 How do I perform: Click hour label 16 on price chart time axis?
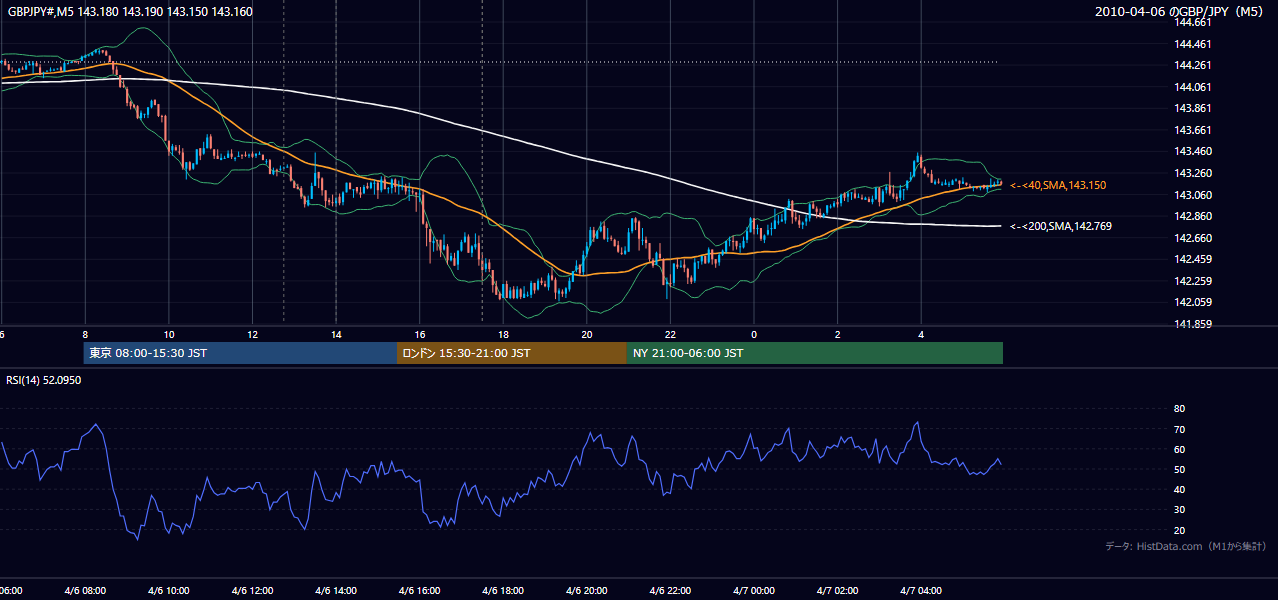pyautogui.click(x=420, y=335)
